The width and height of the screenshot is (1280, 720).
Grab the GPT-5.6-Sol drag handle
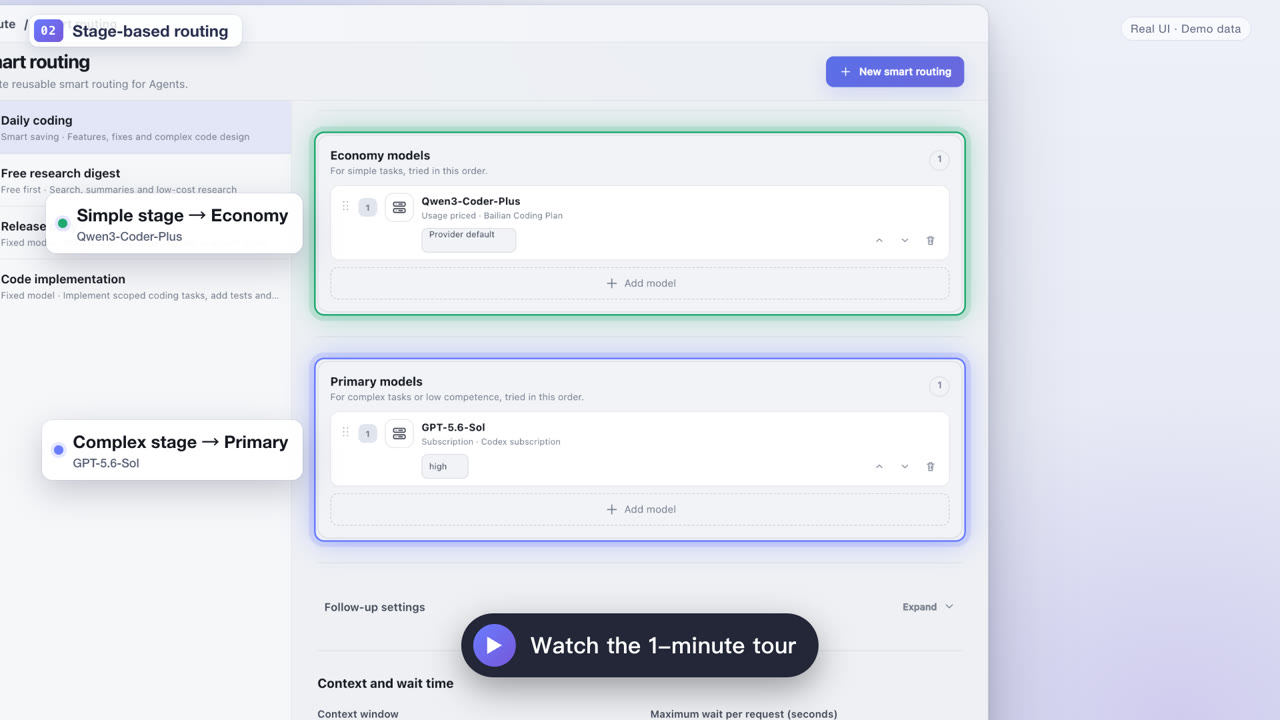pos(346,432)
